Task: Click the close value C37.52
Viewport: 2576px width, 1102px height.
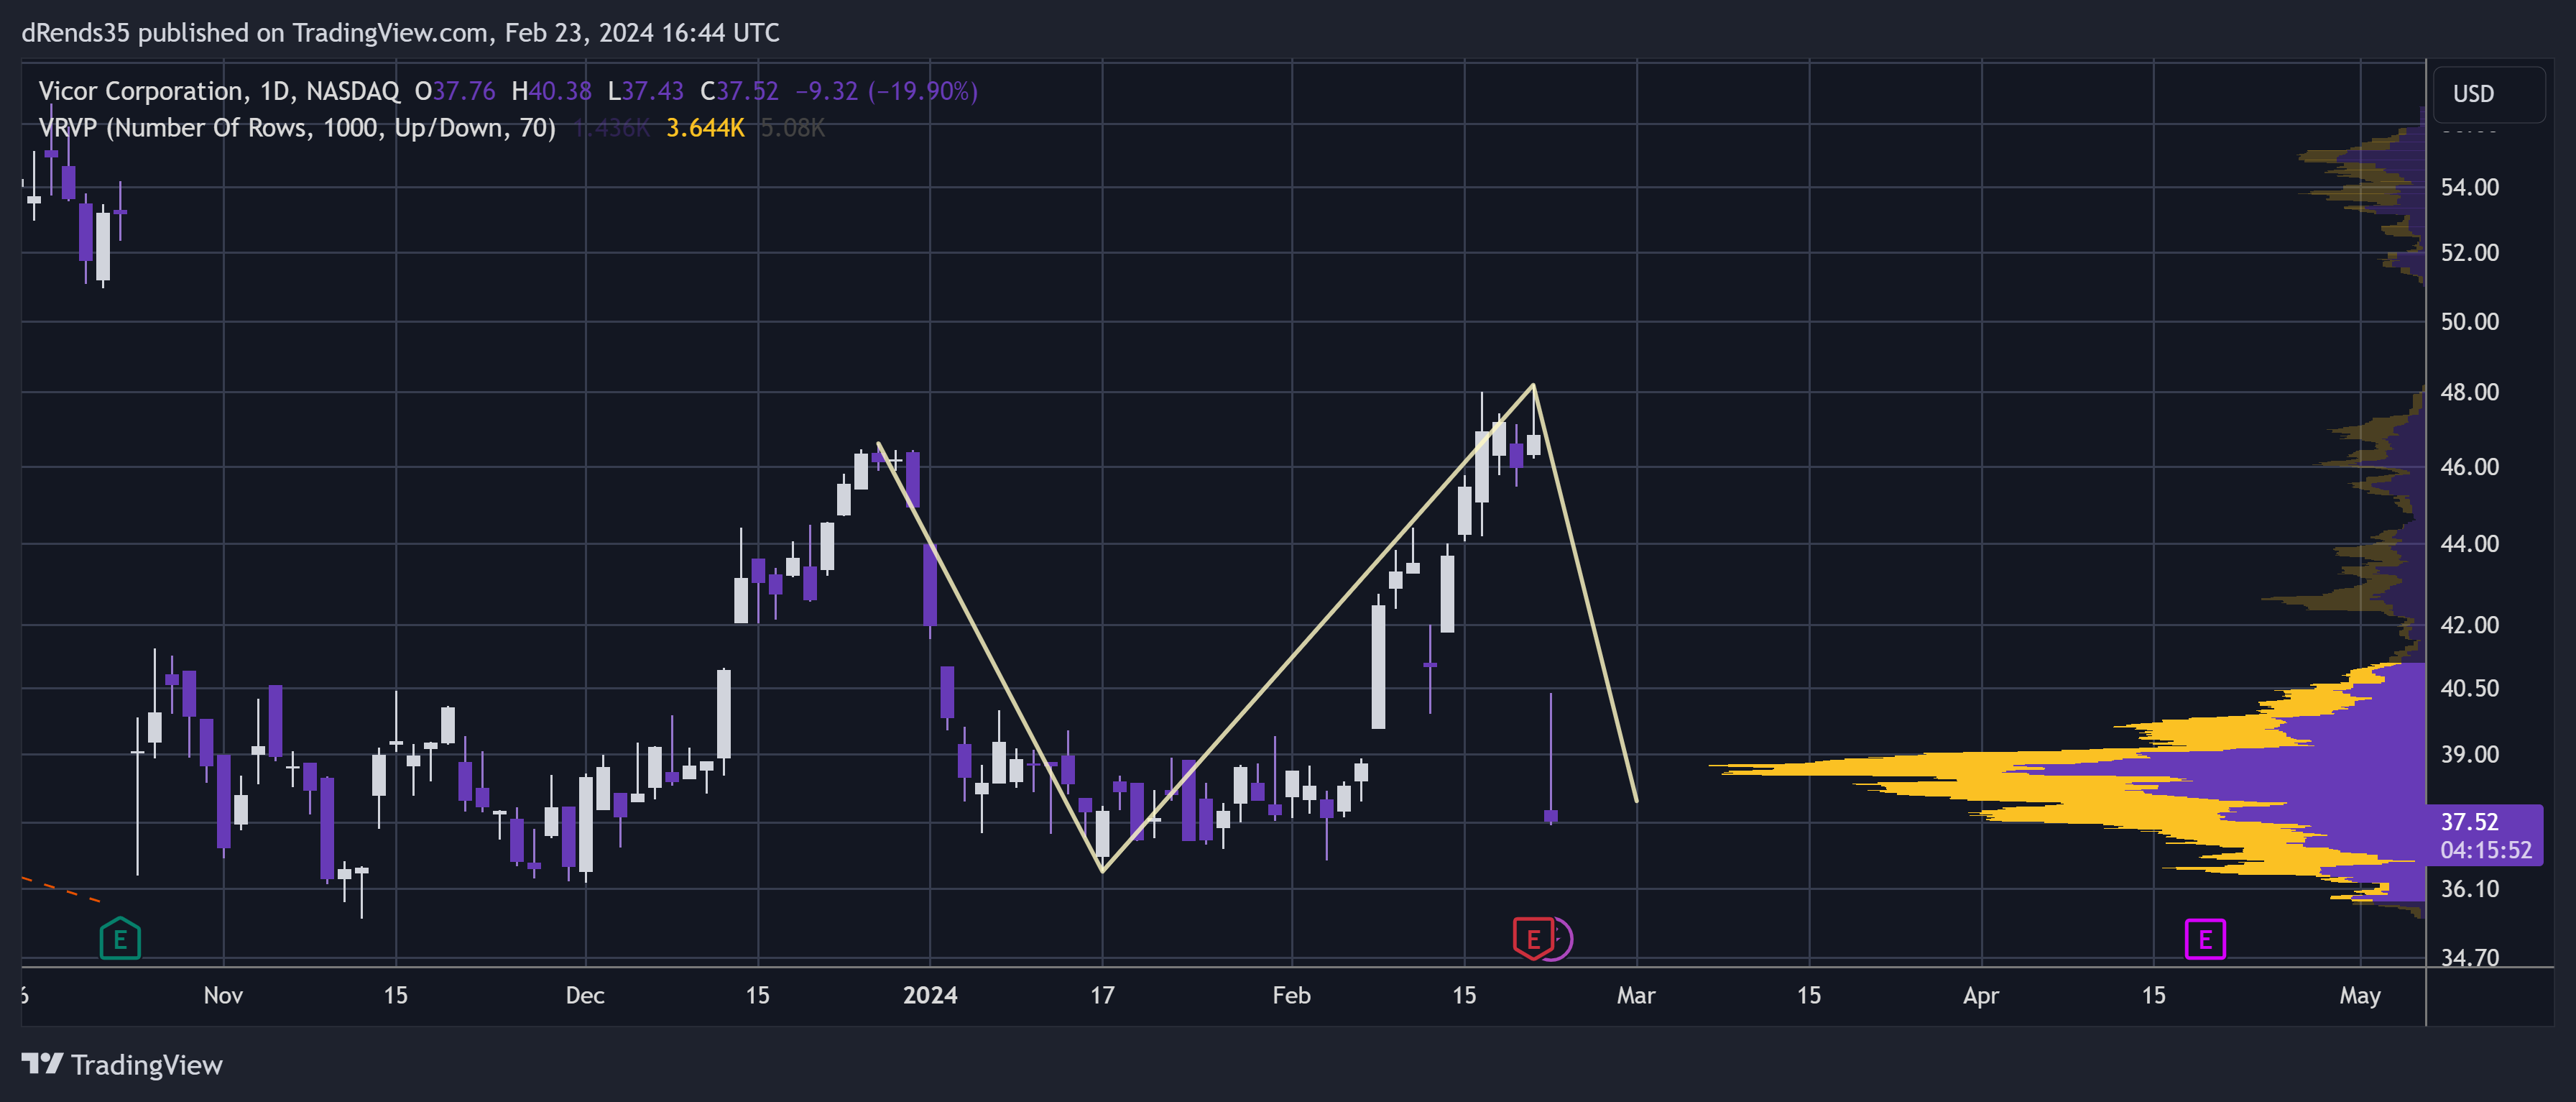Action: [739, 91]
